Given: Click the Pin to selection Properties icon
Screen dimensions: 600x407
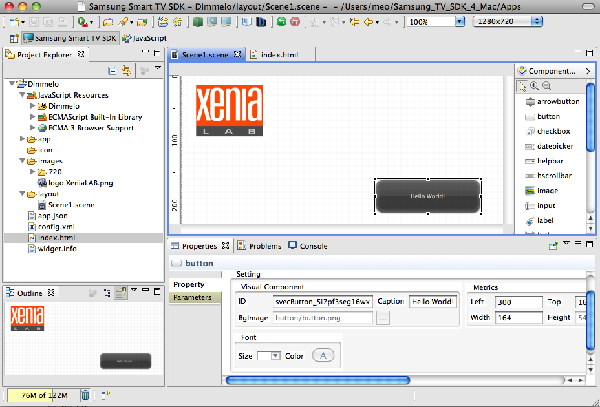Looking at the screenshot, I should click(x=553, y=246).
